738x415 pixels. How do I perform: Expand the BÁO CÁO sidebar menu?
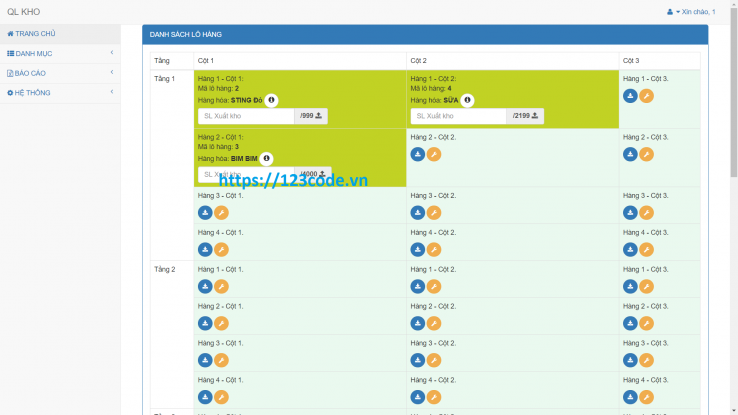click(x=60, y=73)
